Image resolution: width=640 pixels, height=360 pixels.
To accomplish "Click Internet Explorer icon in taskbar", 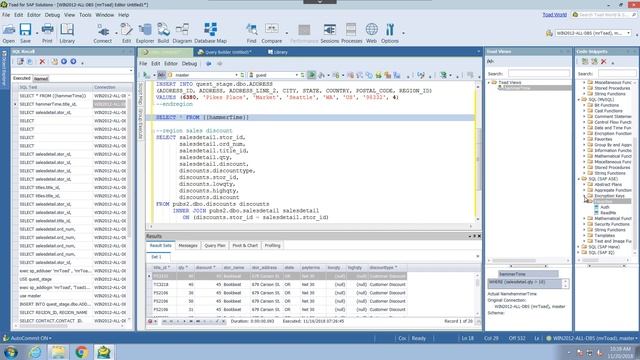I will tap(36, 352).
